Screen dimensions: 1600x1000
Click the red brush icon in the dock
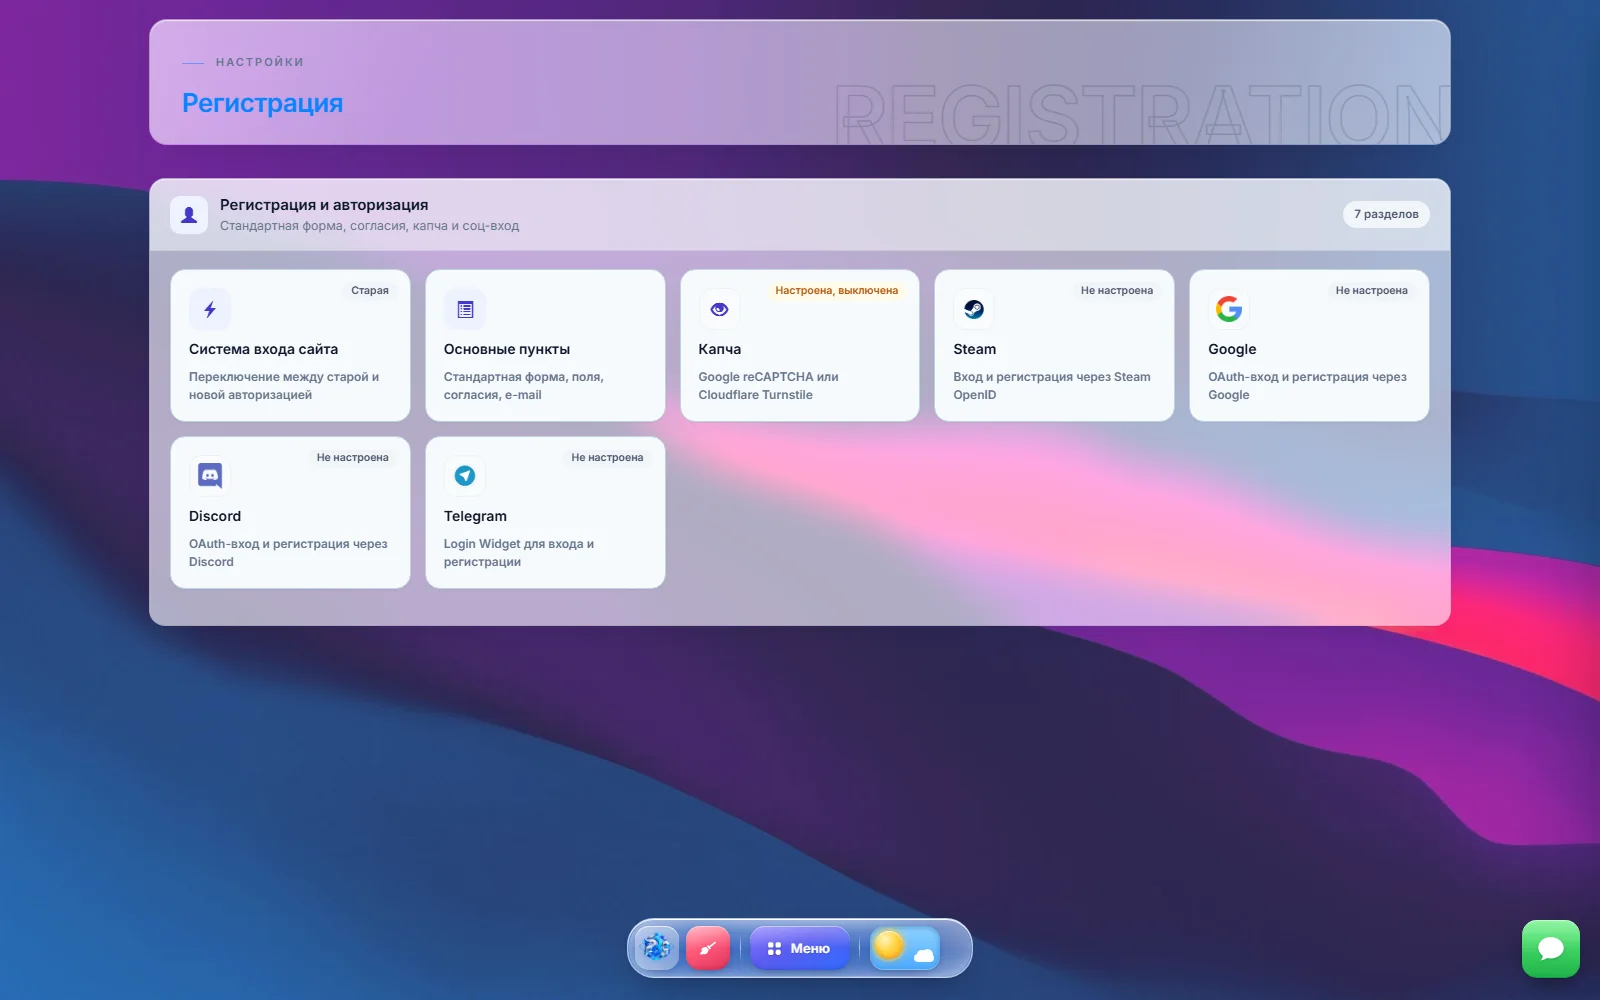coord(708,948)
